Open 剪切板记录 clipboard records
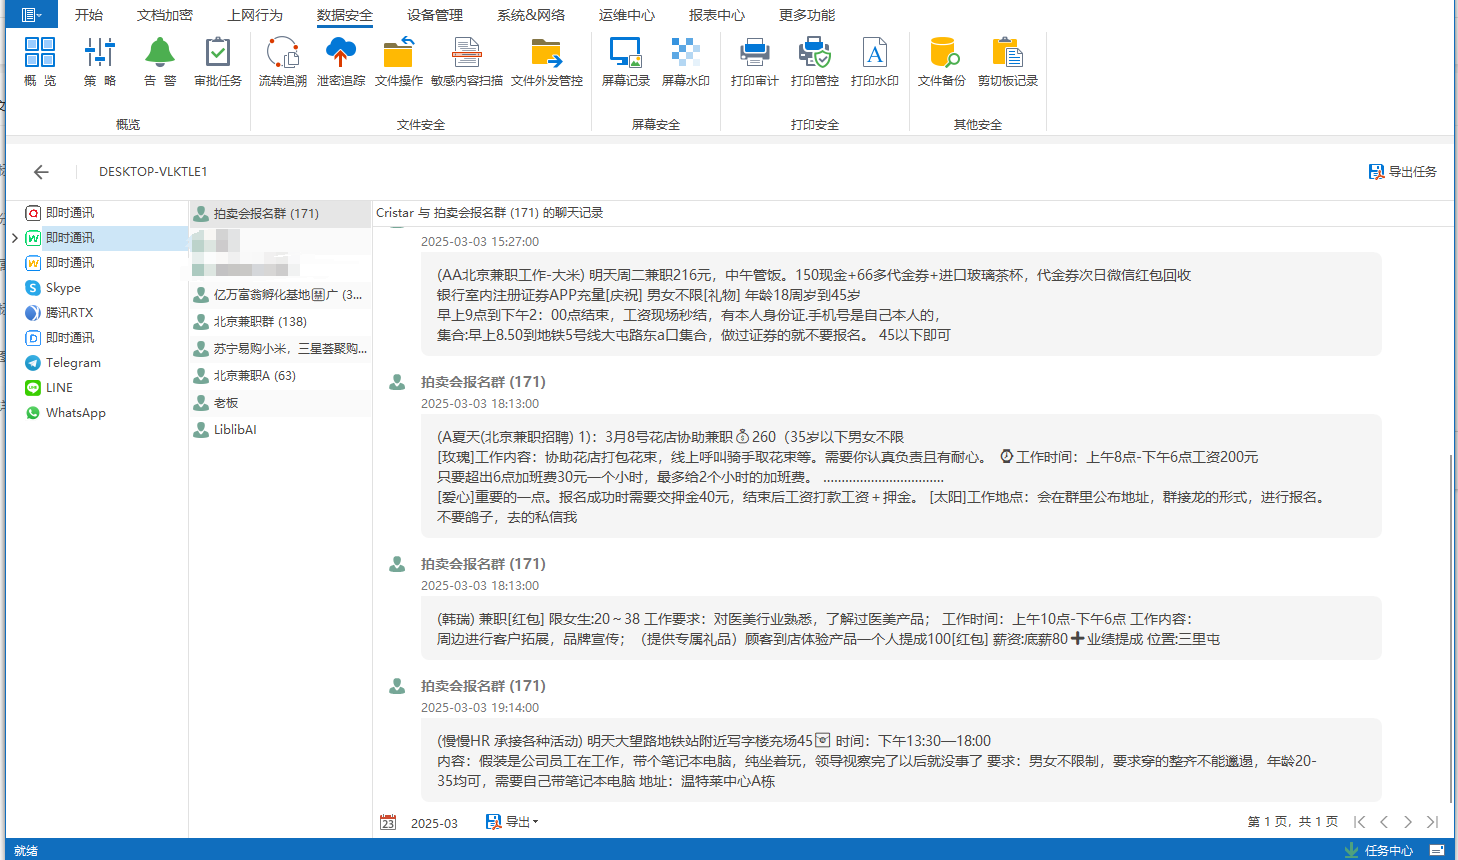 [x=1007, y=62]
